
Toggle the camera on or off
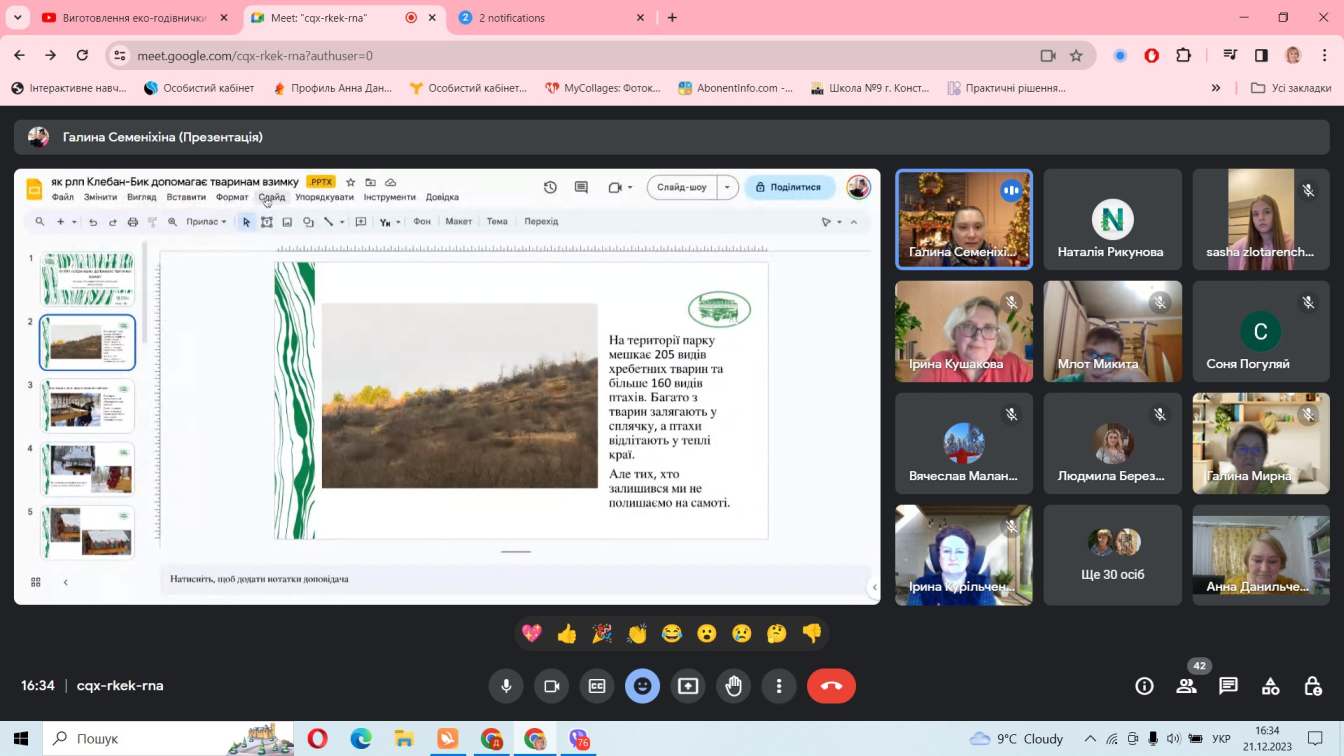(x=551, y=686)
